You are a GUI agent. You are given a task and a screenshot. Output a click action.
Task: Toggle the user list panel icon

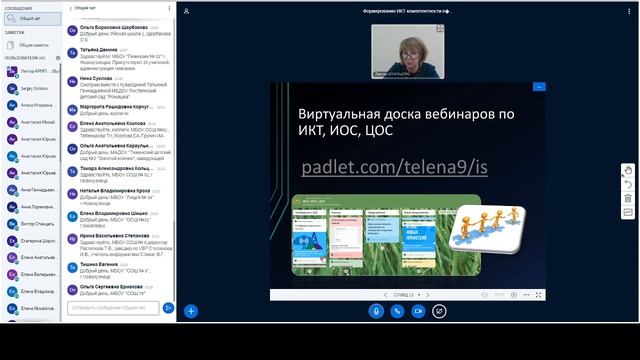pyautogui.click(x=187, y=11)
